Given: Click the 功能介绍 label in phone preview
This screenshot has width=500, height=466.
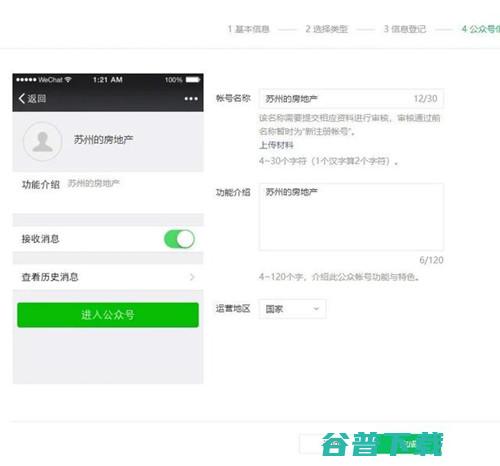Looking at the screenshot, I should [41, 184].
